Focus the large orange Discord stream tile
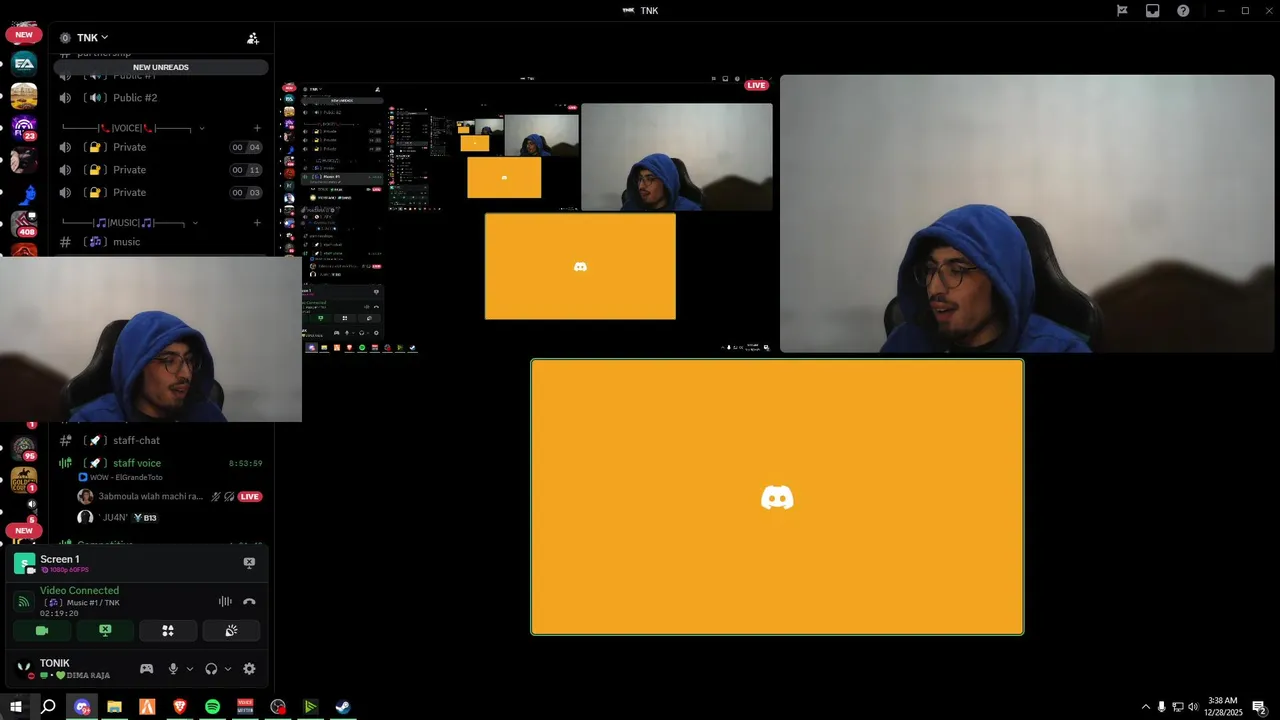Screen dimensions: 1280x720 (x=777, y=497)
